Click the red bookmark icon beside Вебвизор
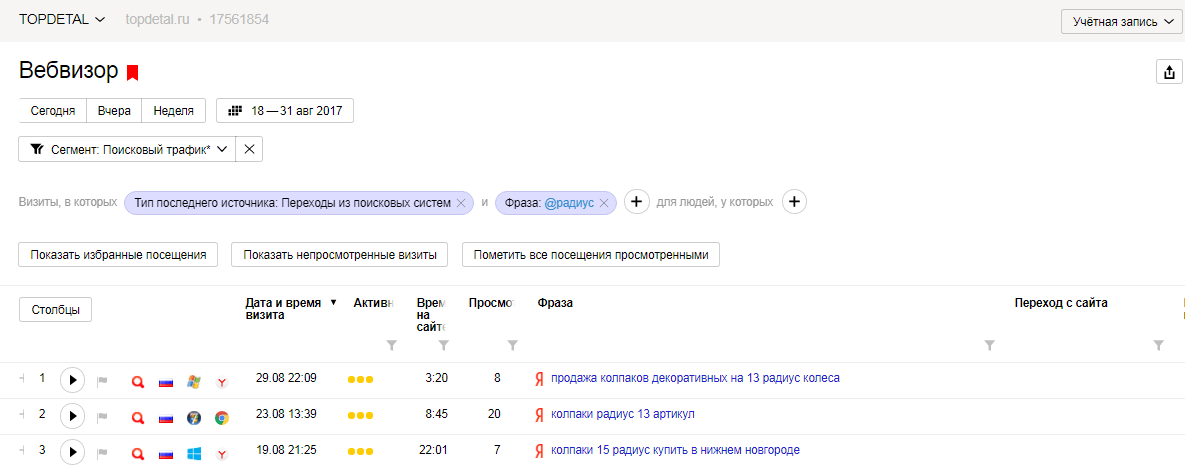 pos(132,72)
